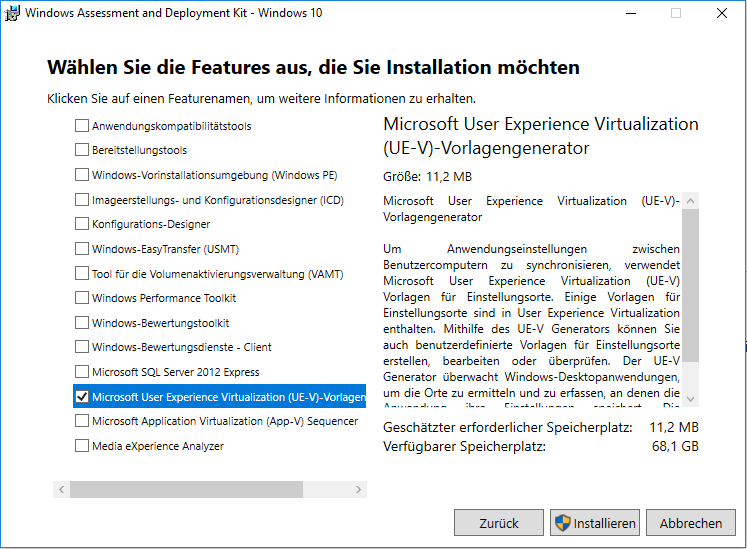Viewport: 747px width, 549px height.
Task: Tick the App-V Sequencer checkbox
Action: click(x=82, y=421)
